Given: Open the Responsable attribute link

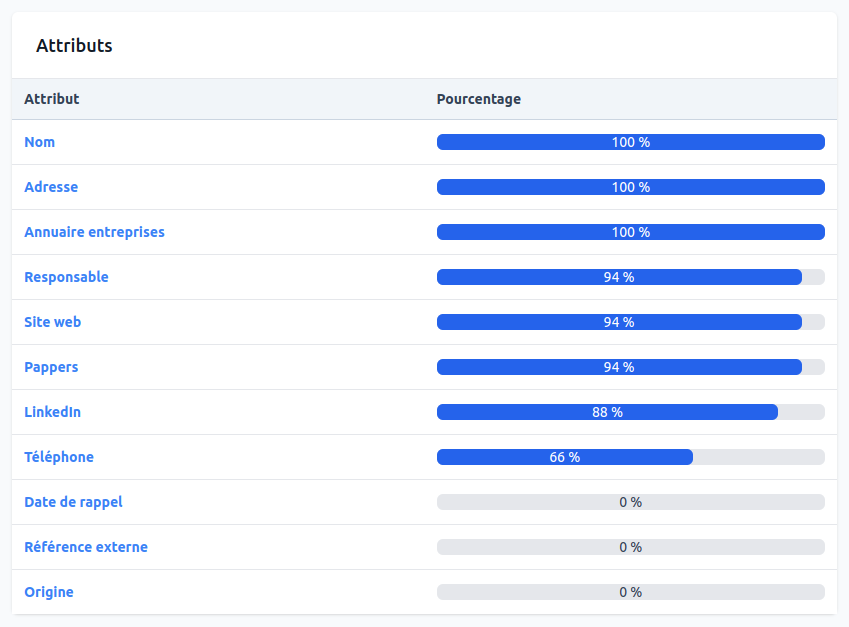Looking at the screenshot, I should coord(66,277).
